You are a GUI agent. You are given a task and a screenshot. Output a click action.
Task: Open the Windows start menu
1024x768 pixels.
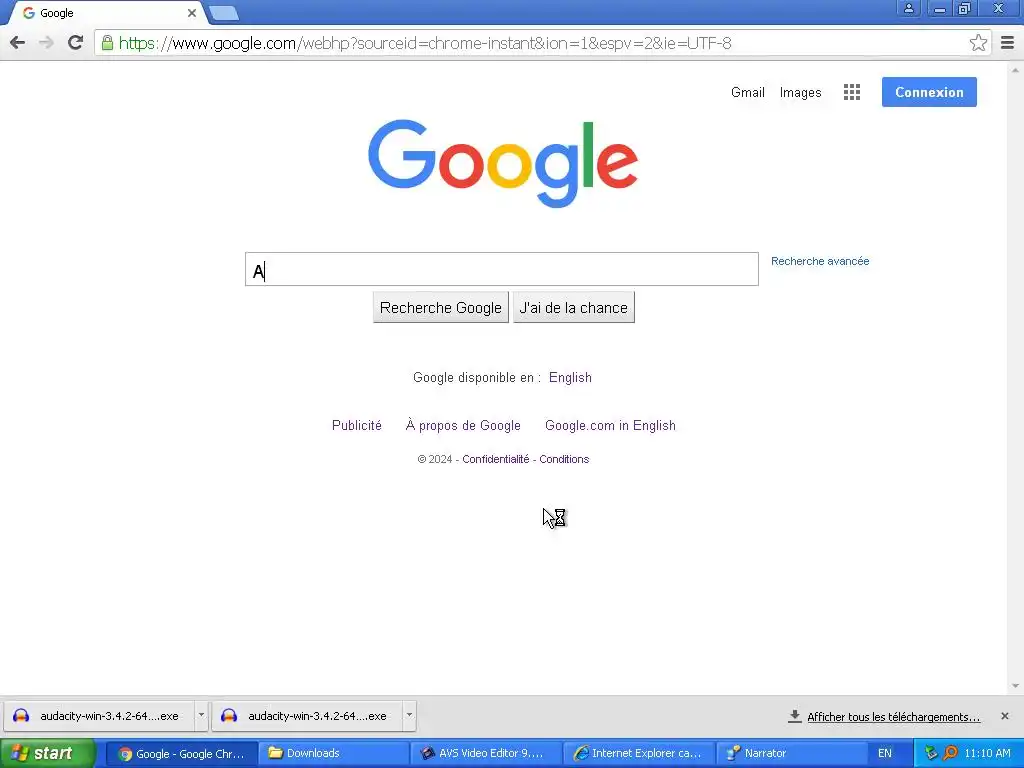click(x=47, y=754)
